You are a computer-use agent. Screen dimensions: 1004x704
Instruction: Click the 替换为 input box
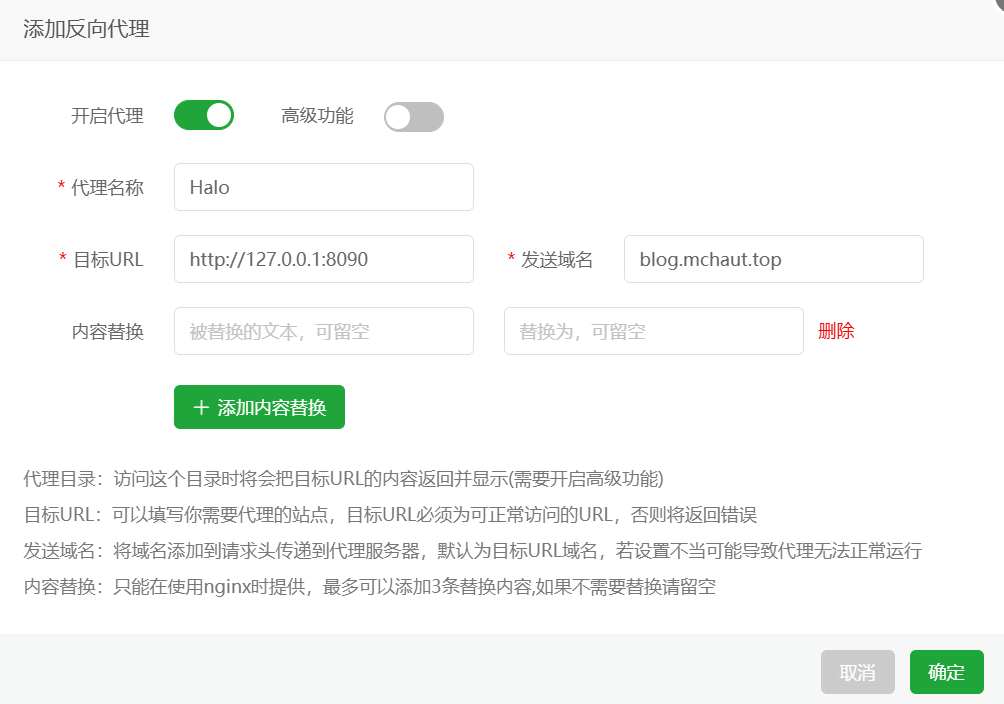(653, 331)
